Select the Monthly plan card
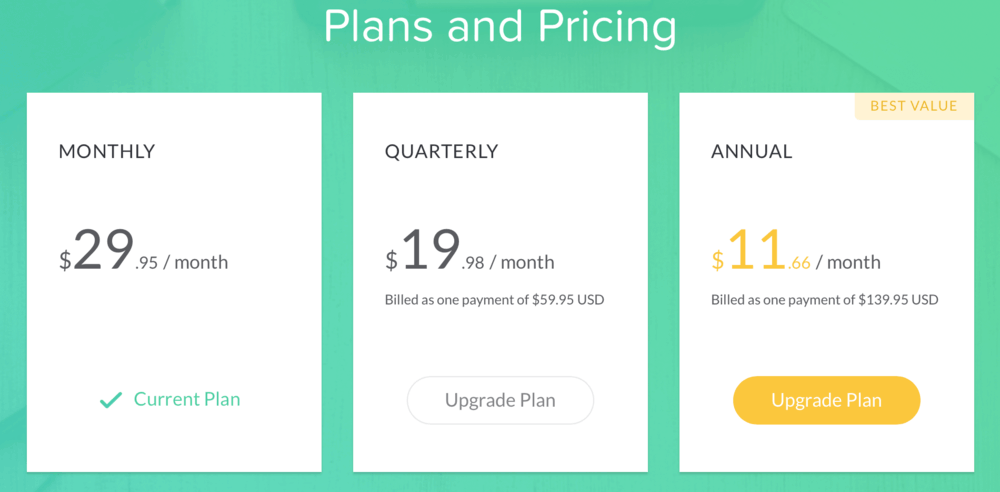The width and height of the screenshot is (1000, 492). point(174,282)
